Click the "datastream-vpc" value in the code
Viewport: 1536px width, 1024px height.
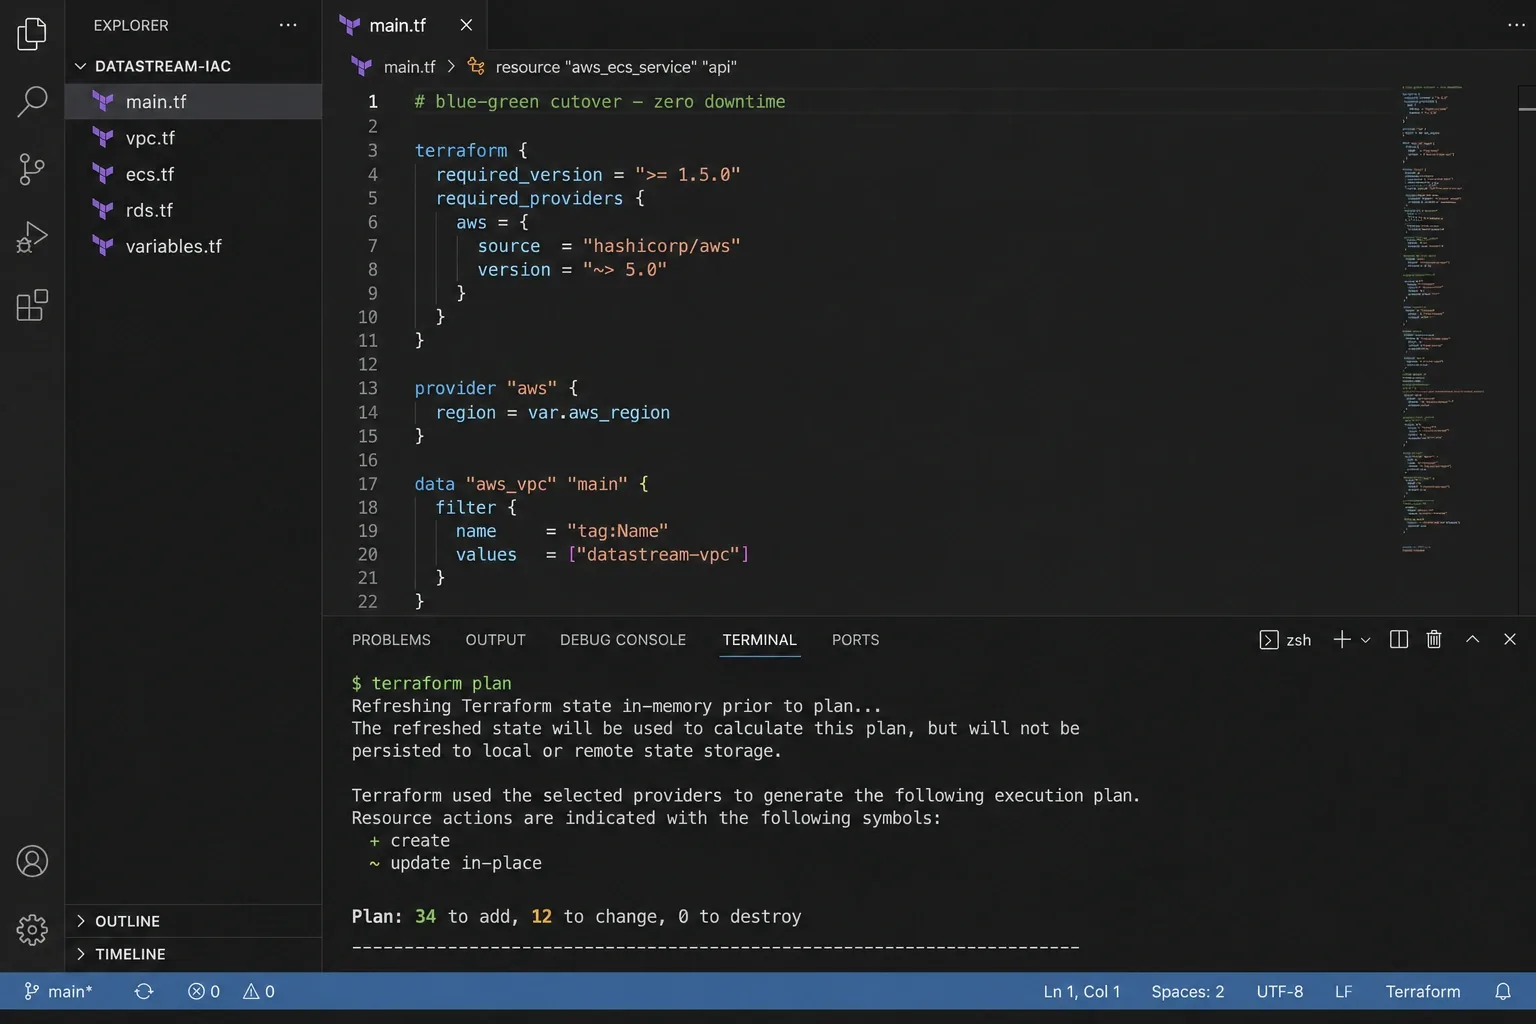(x=659, y=554)
